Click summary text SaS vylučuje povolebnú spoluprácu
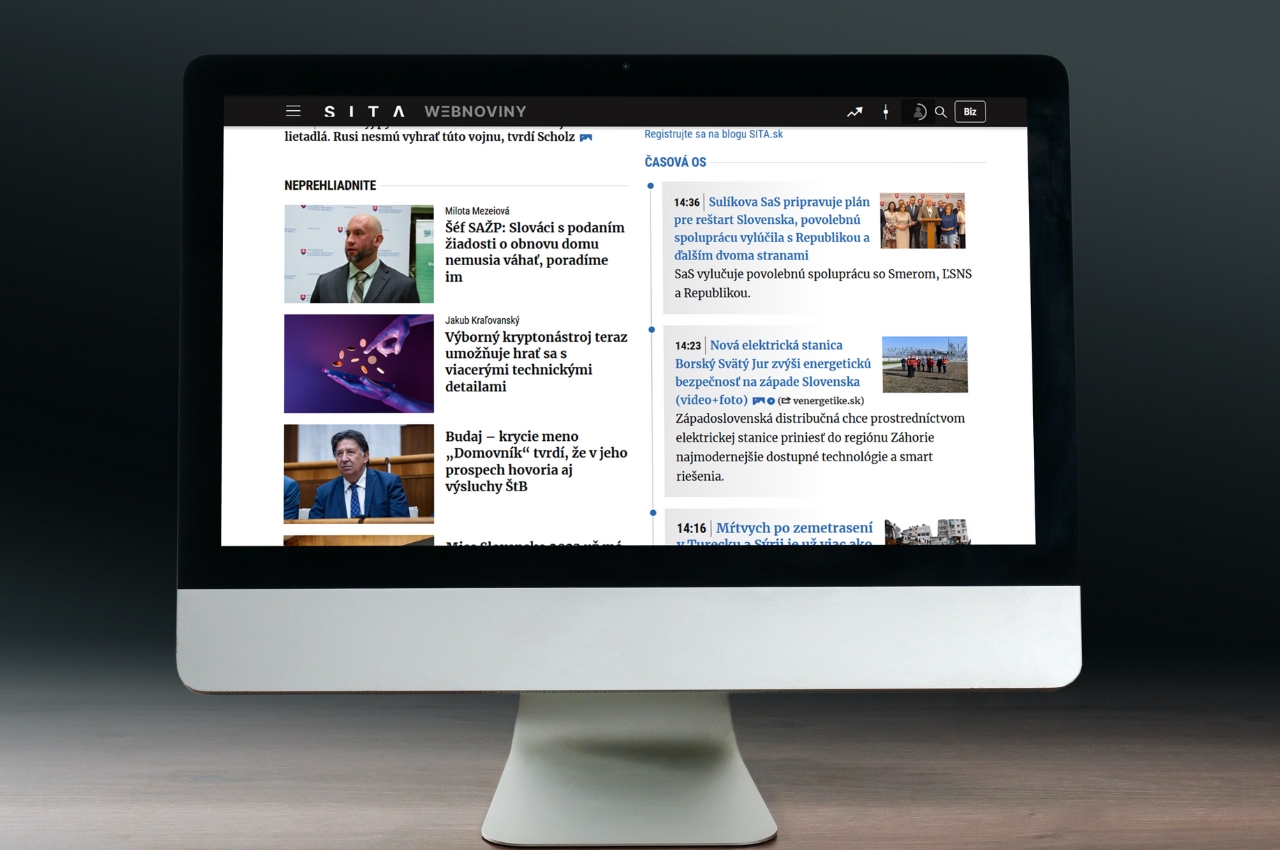Screen dimensions: 1280x850 pyautogui.click(x=823, y=283)
